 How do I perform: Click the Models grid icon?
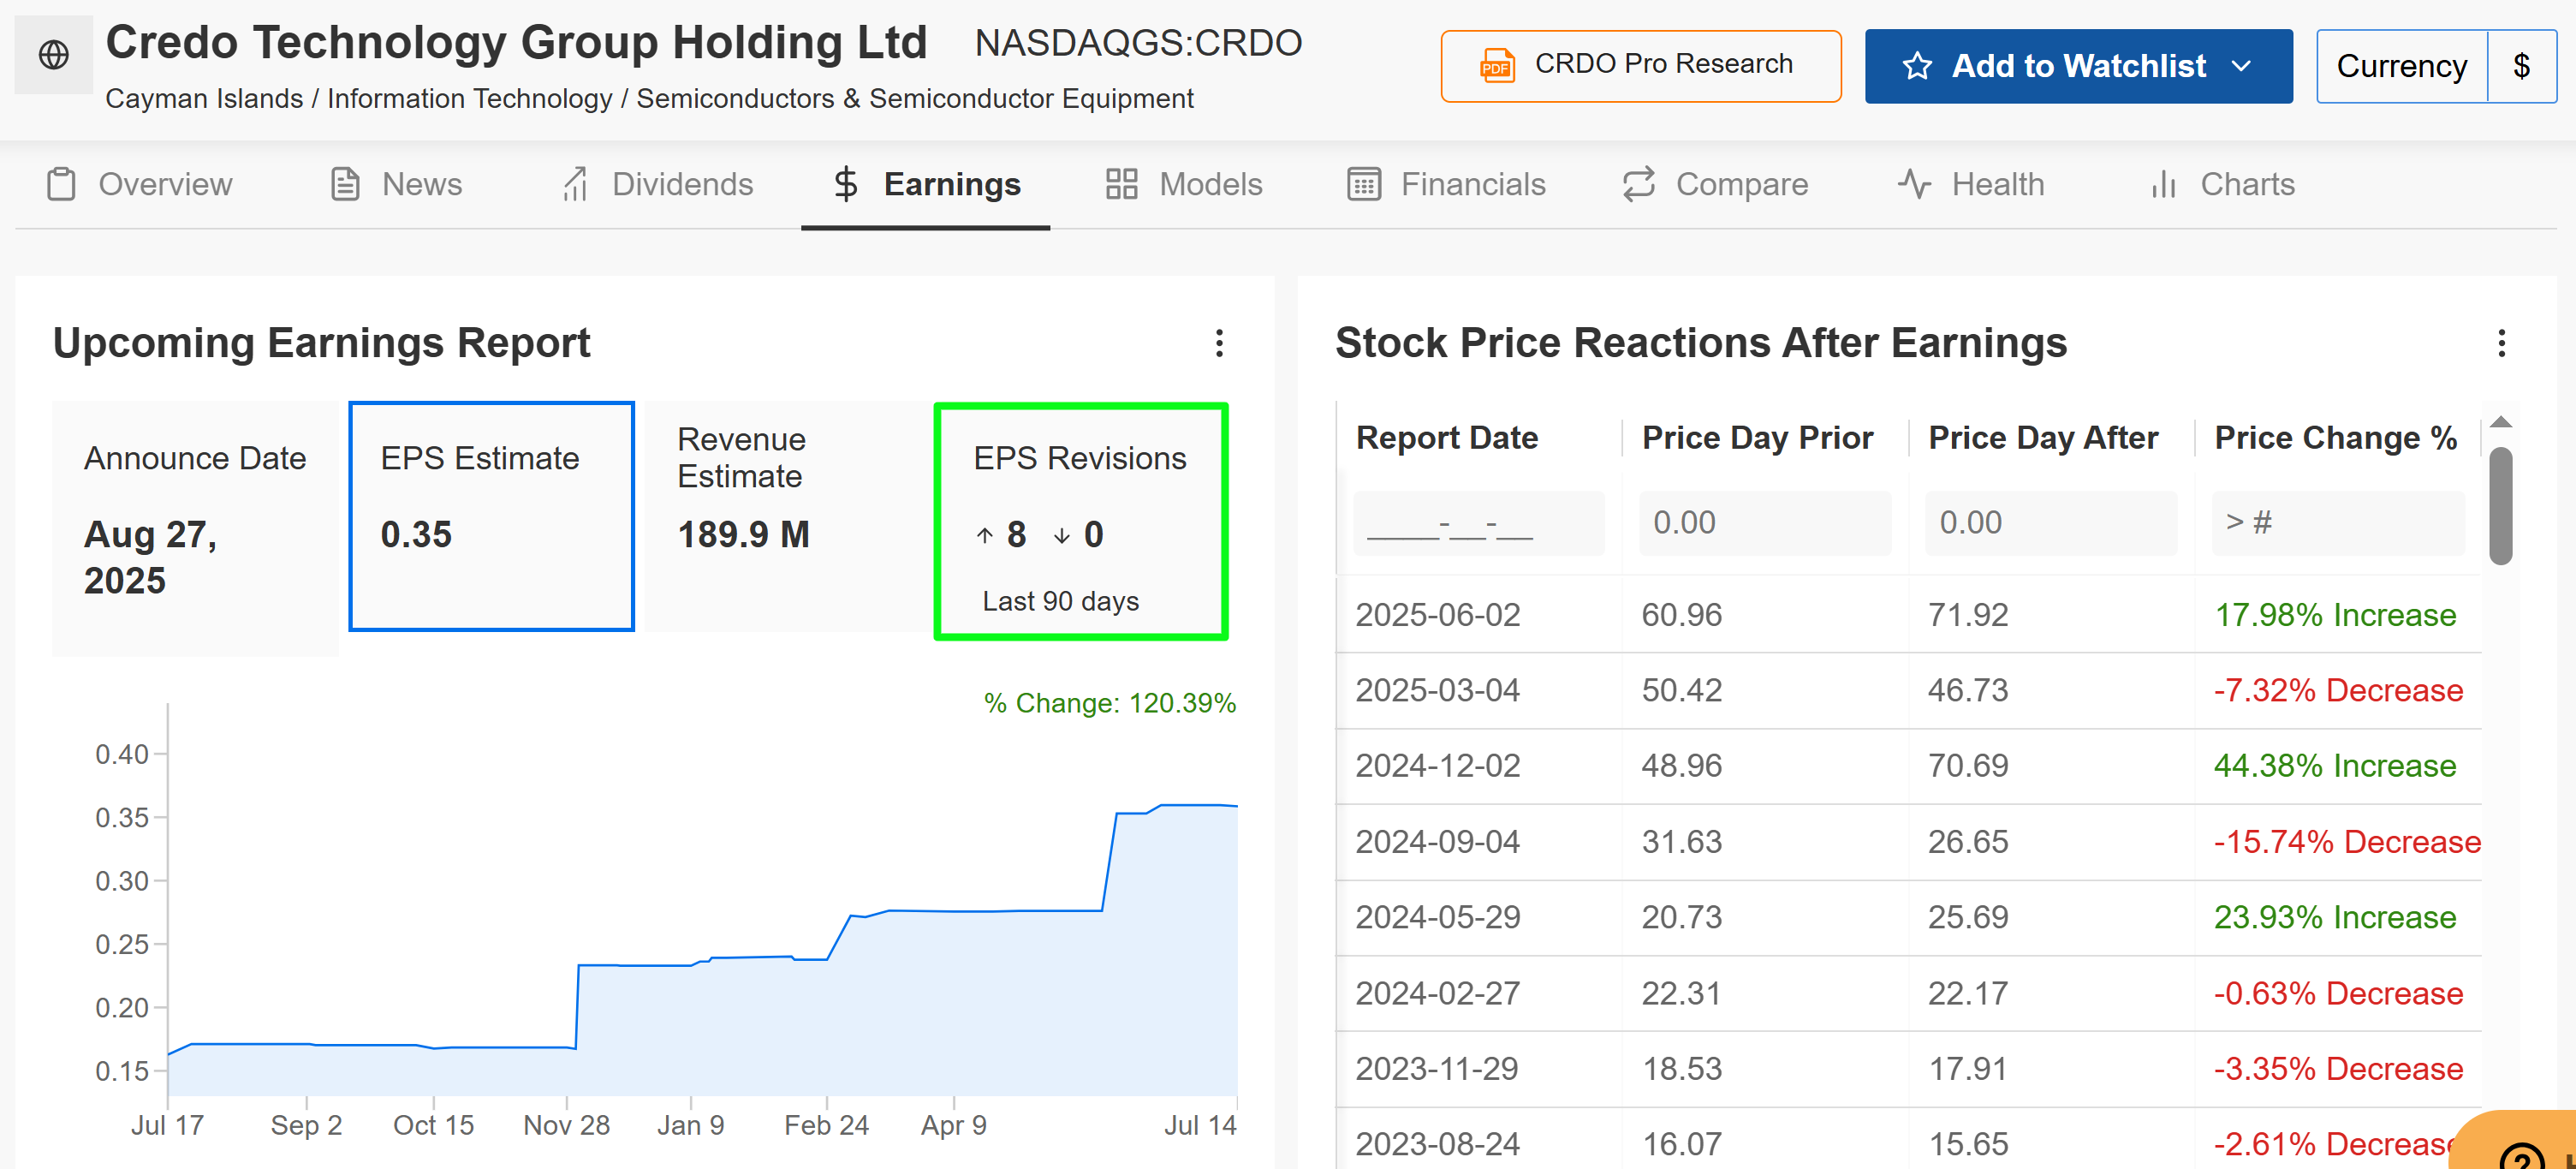click(x=1121, y=184)
